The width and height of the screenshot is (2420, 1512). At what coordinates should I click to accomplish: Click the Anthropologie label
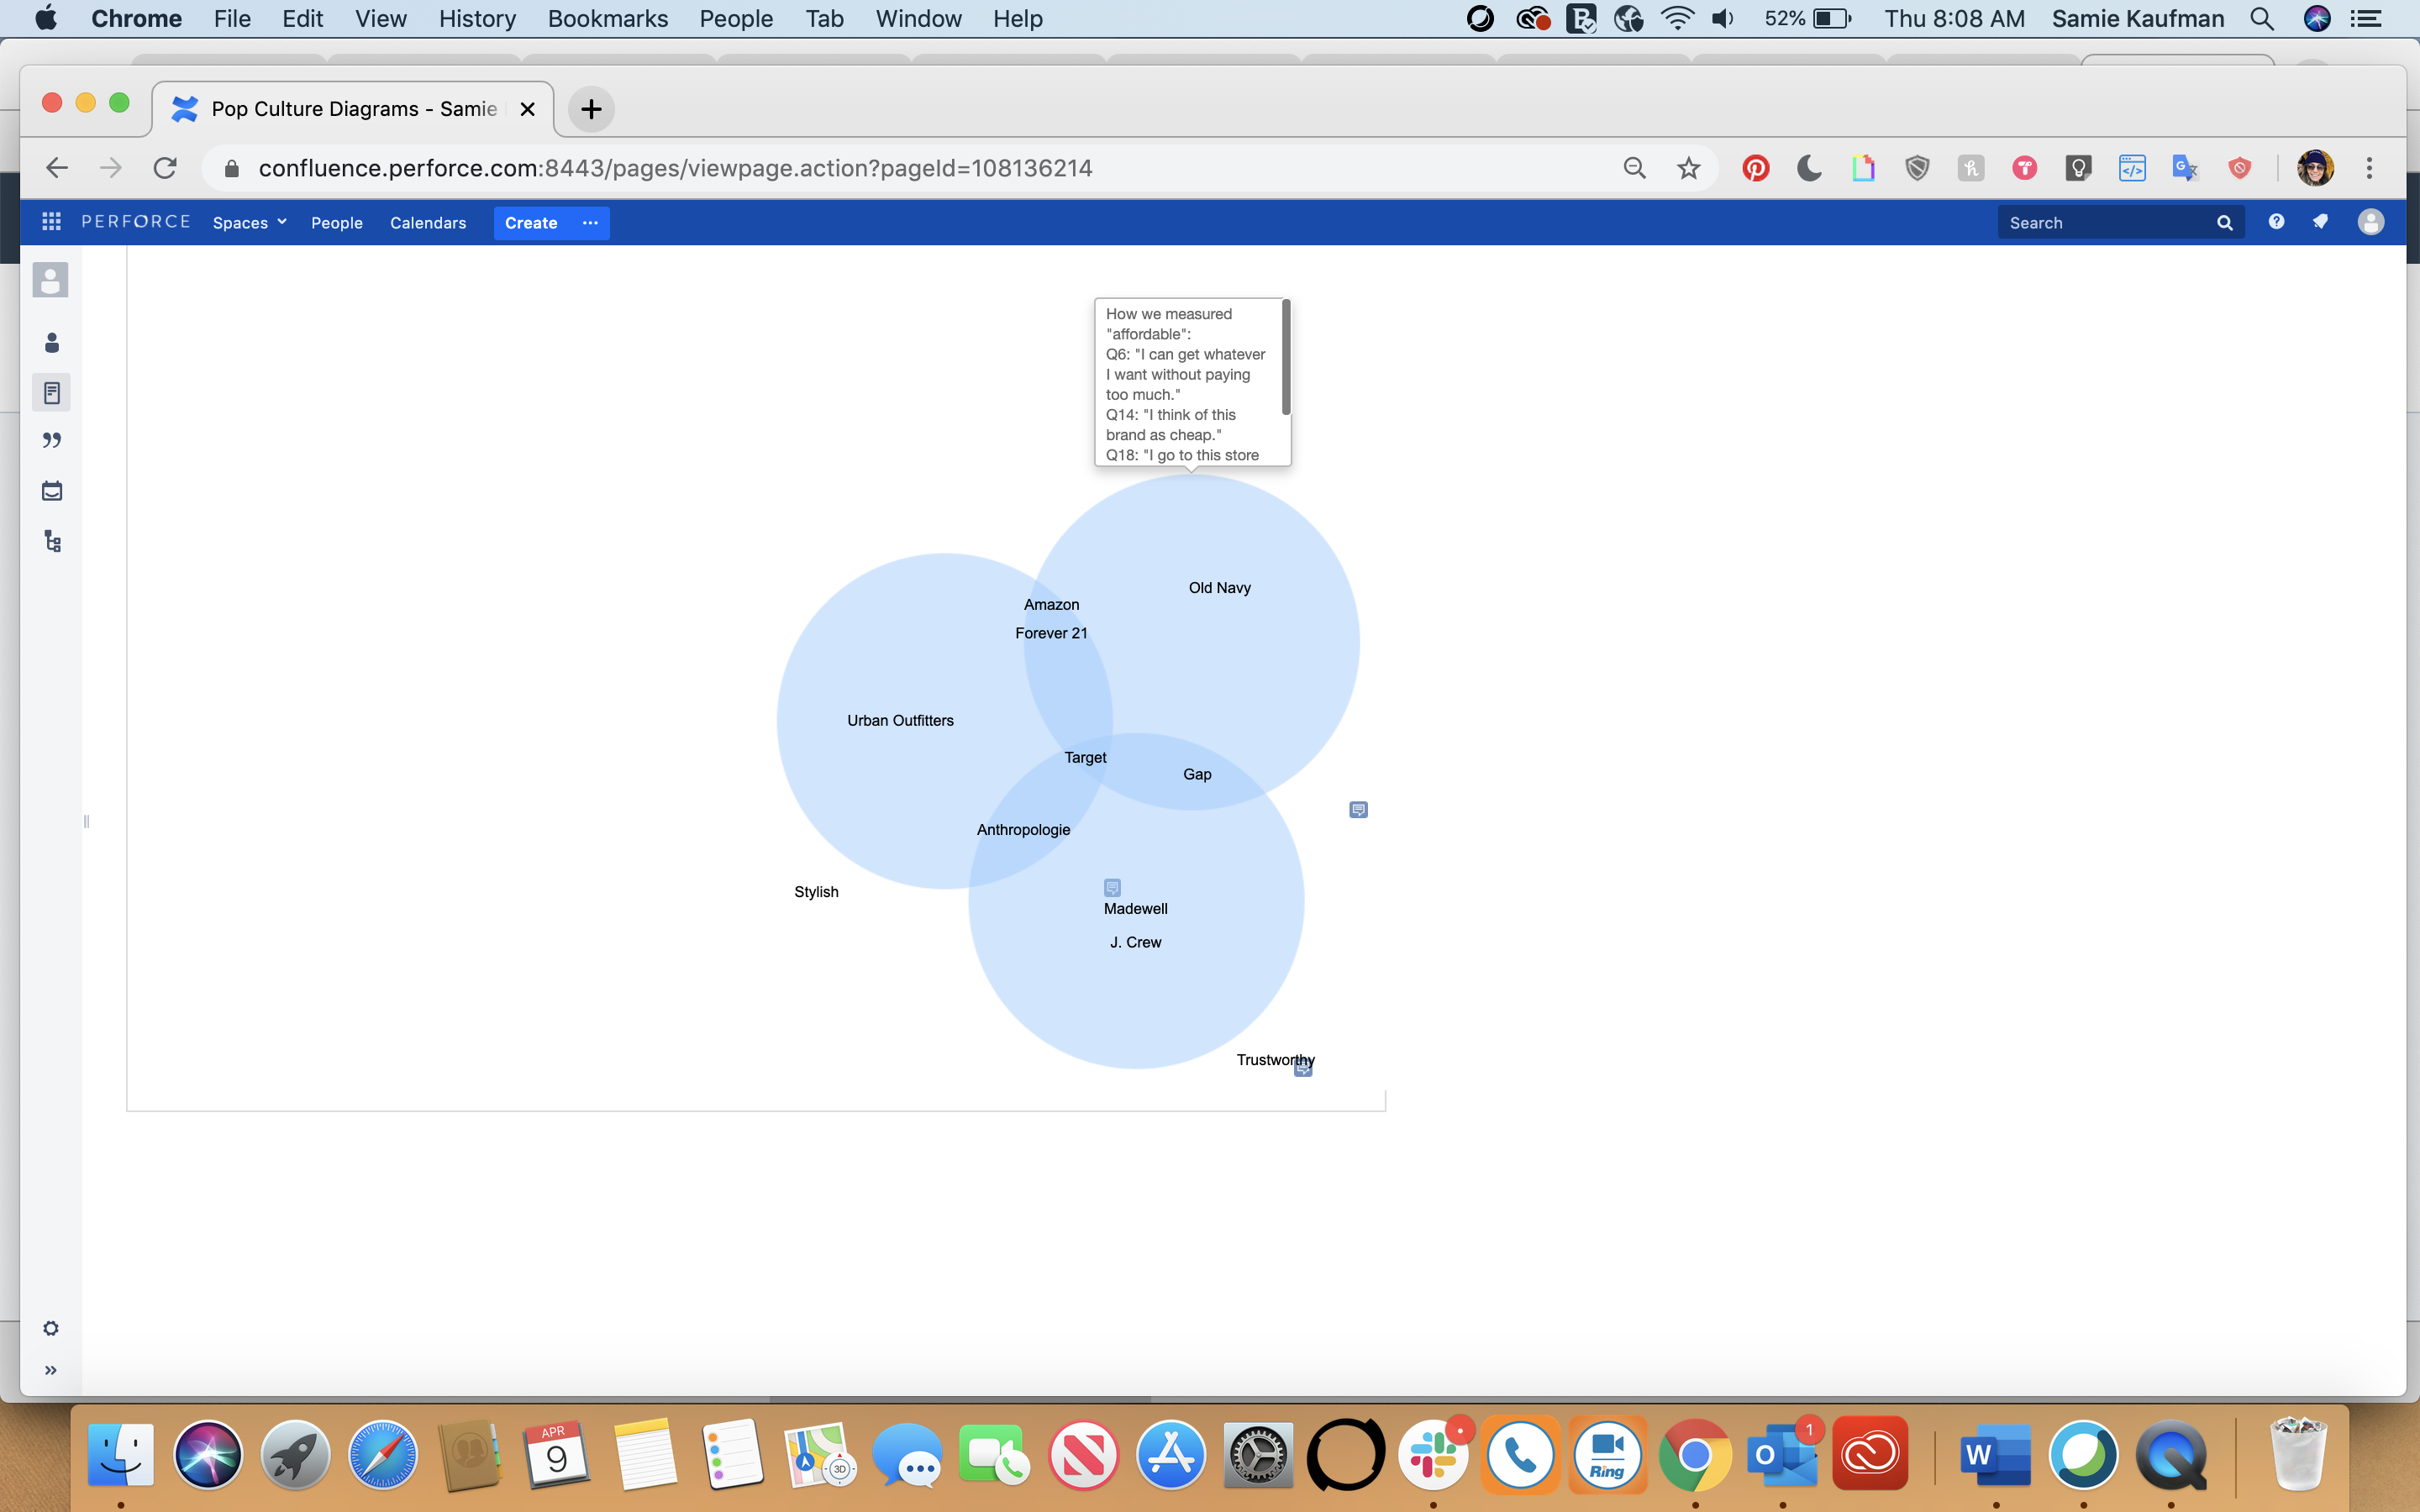[x=1023, y=830]
